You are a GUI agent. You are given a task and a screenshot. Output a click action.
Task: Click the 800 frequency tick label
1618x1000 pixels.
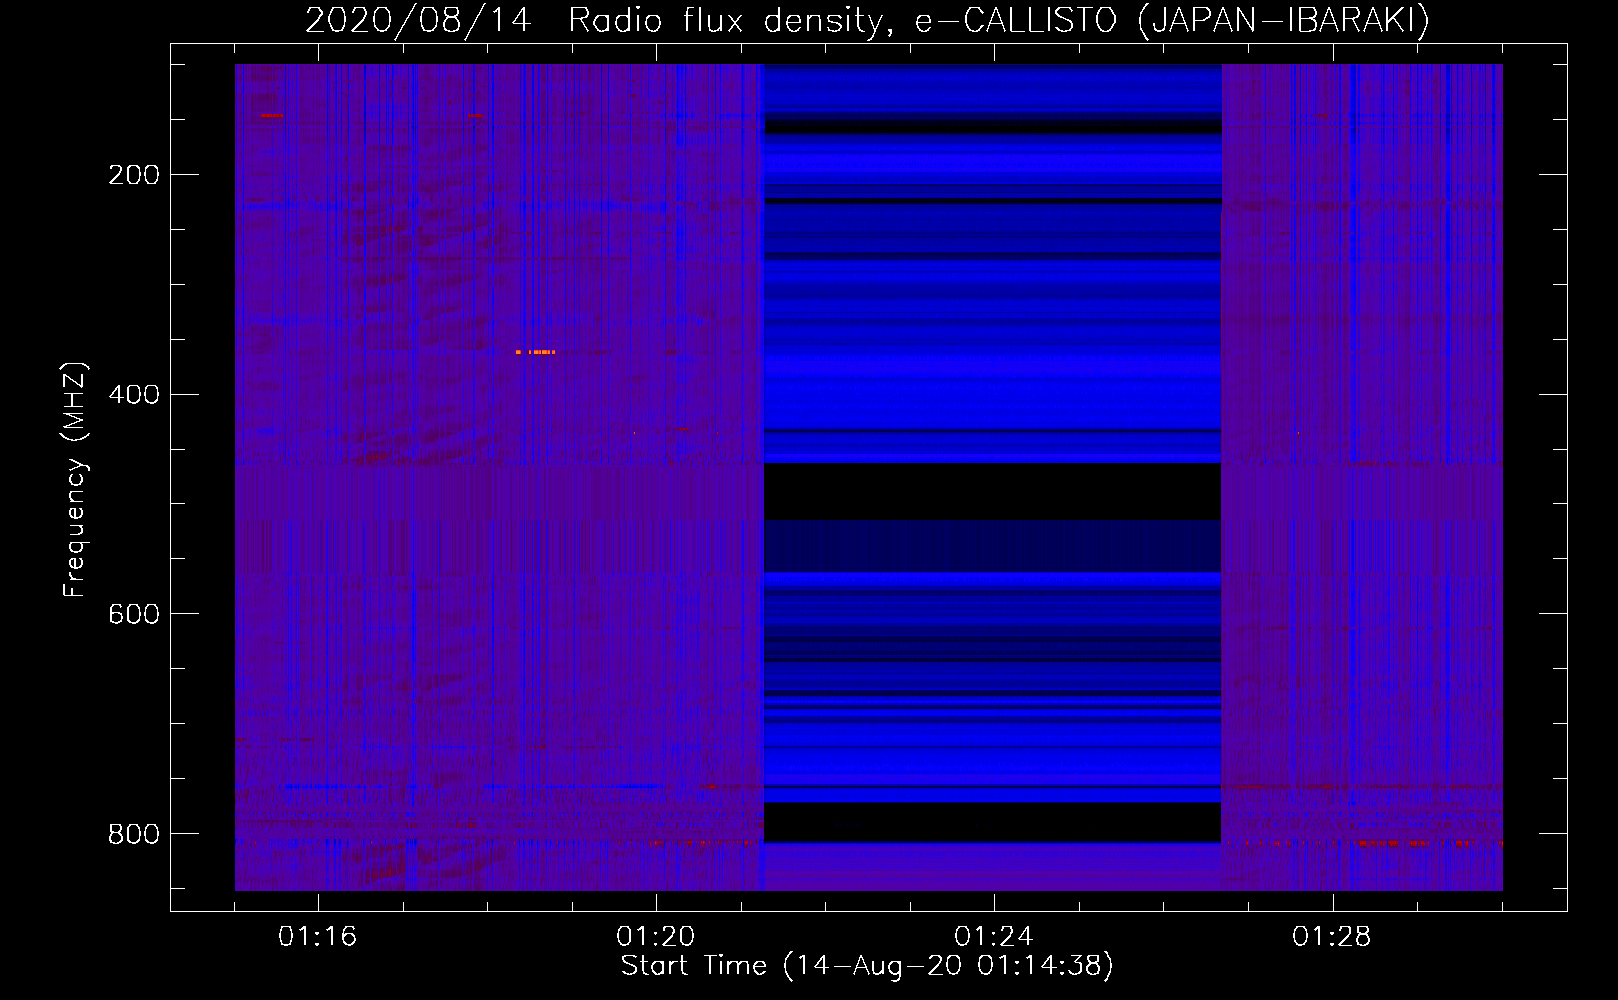click(x=134, y=834)
